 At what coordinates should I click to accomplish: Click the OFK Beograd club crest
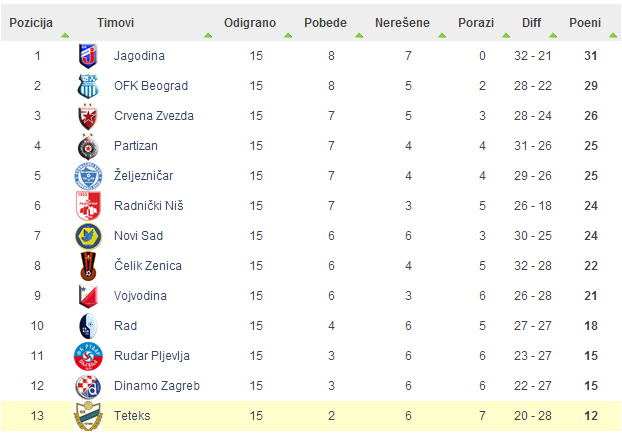coord(88,86)
